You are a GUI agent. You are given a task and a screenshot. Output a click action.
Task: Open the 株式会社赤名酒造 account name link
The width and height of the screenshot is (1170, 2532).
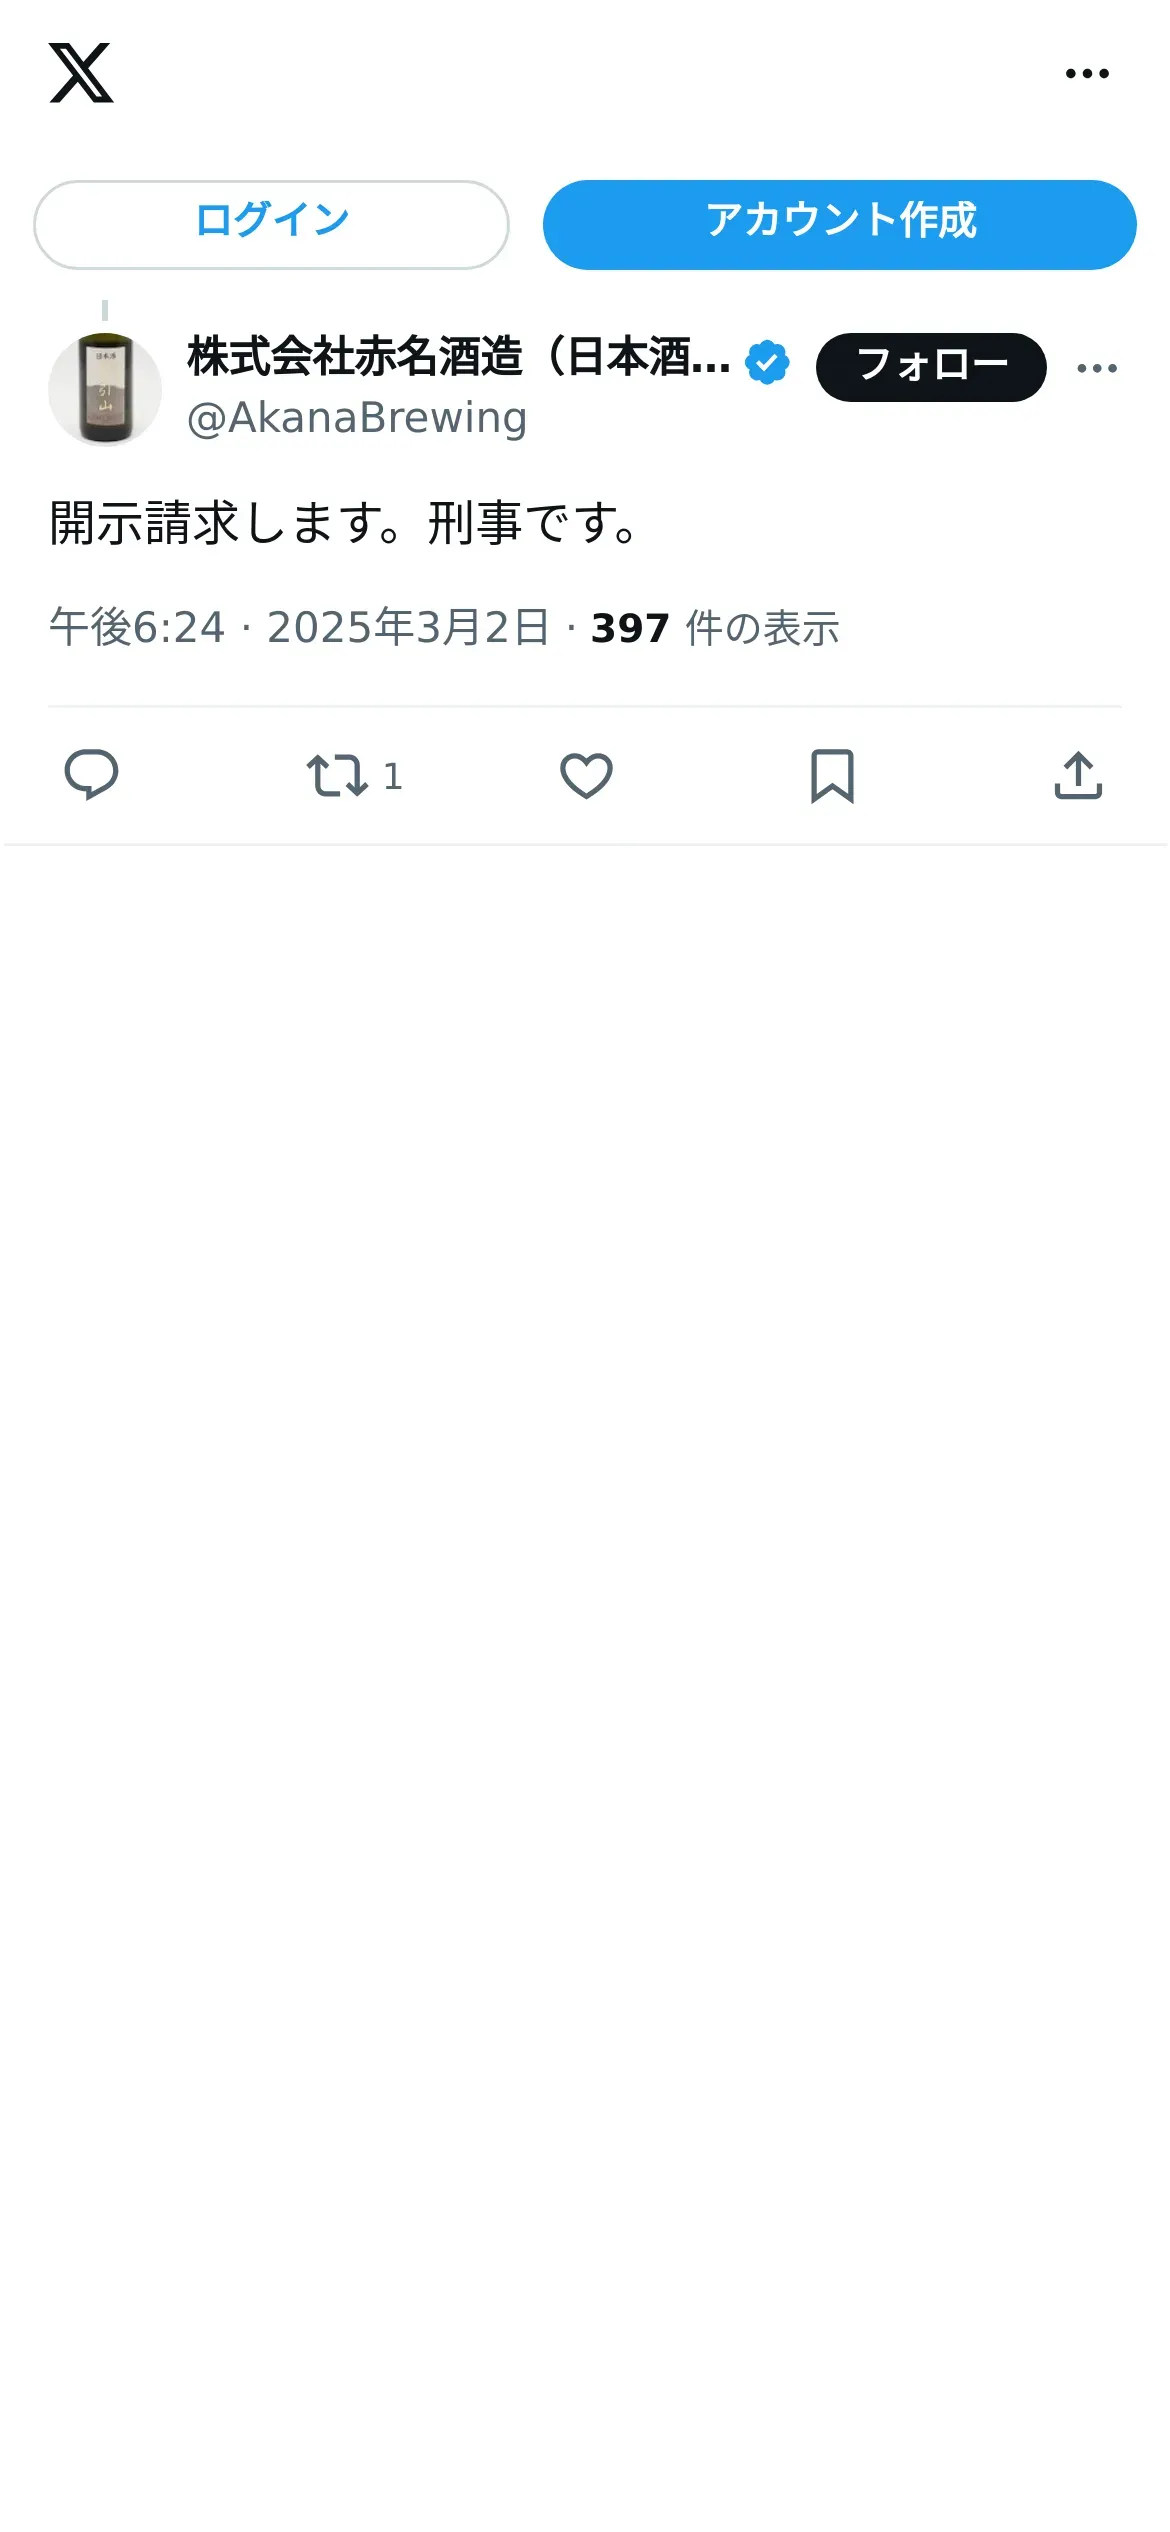[458, 357]
